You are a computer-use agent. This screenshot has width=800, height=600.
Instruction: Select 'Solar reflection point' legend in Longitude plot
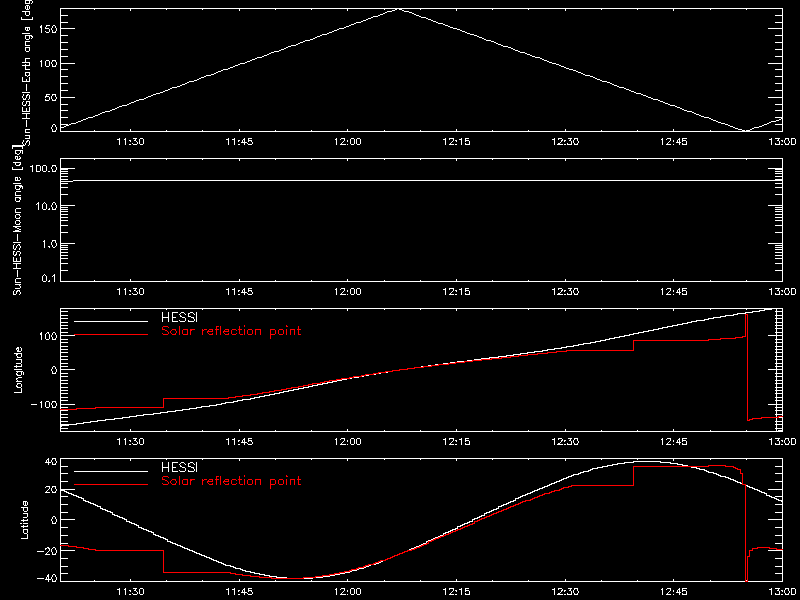click(231, 331)
